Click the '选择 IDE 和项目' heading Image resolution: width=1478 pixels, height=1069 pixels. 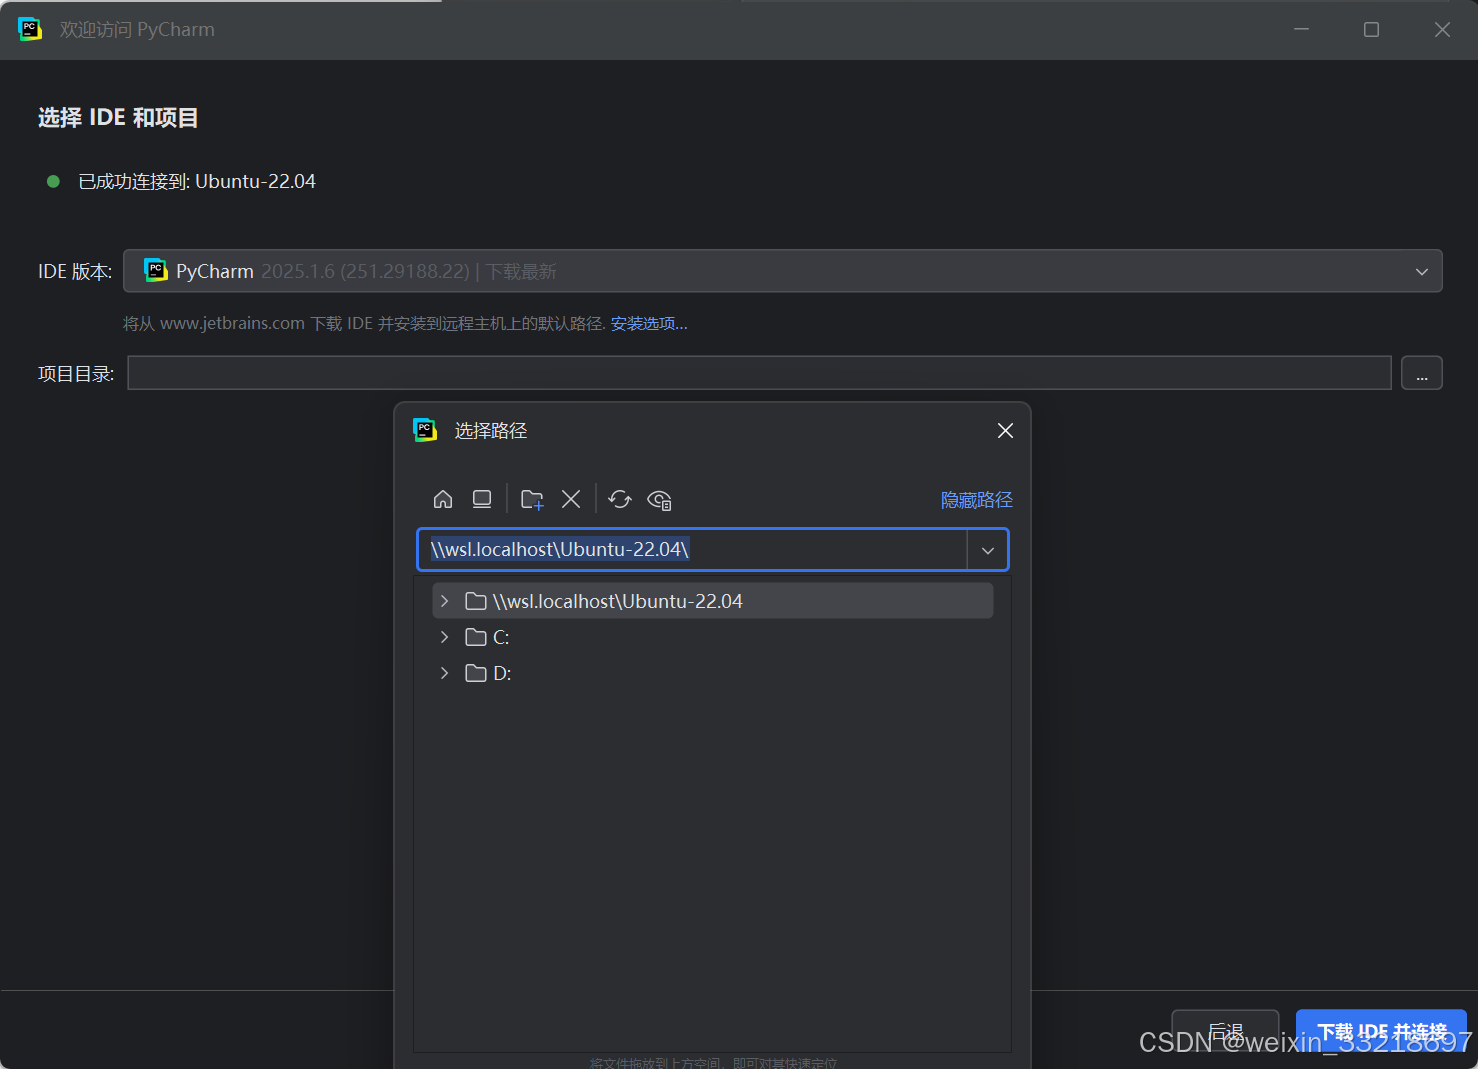[x=118, y=117]
